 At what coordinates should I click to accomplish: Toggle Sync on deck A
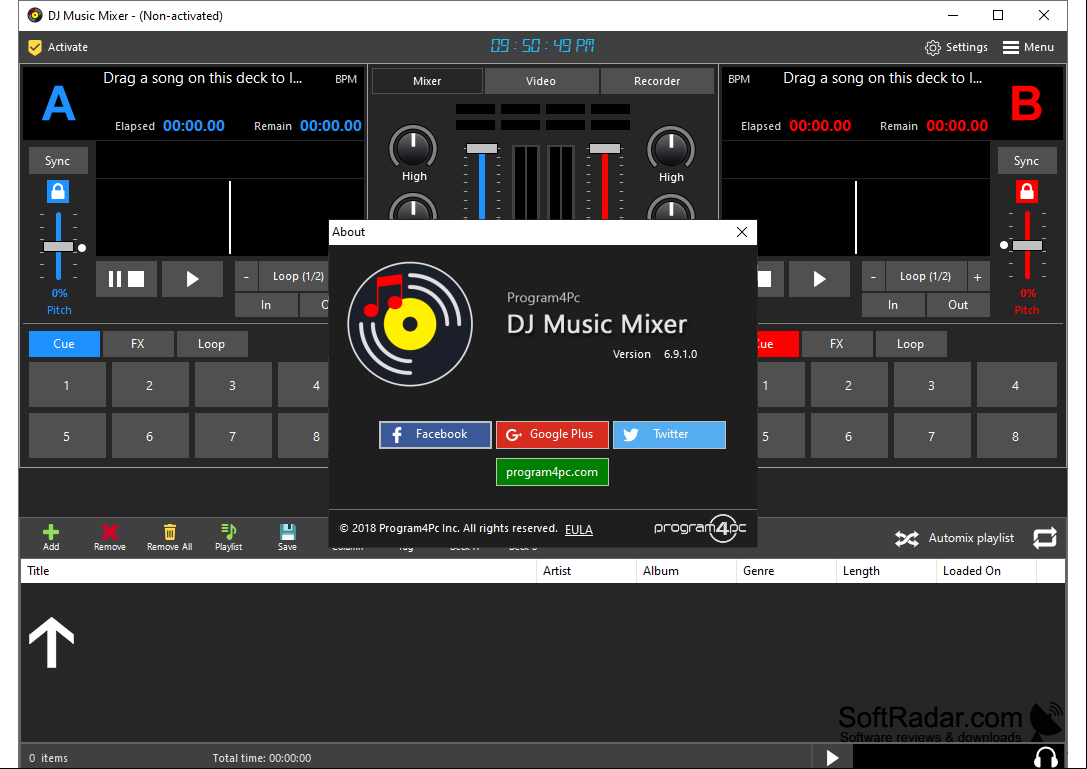click(58, 161)
